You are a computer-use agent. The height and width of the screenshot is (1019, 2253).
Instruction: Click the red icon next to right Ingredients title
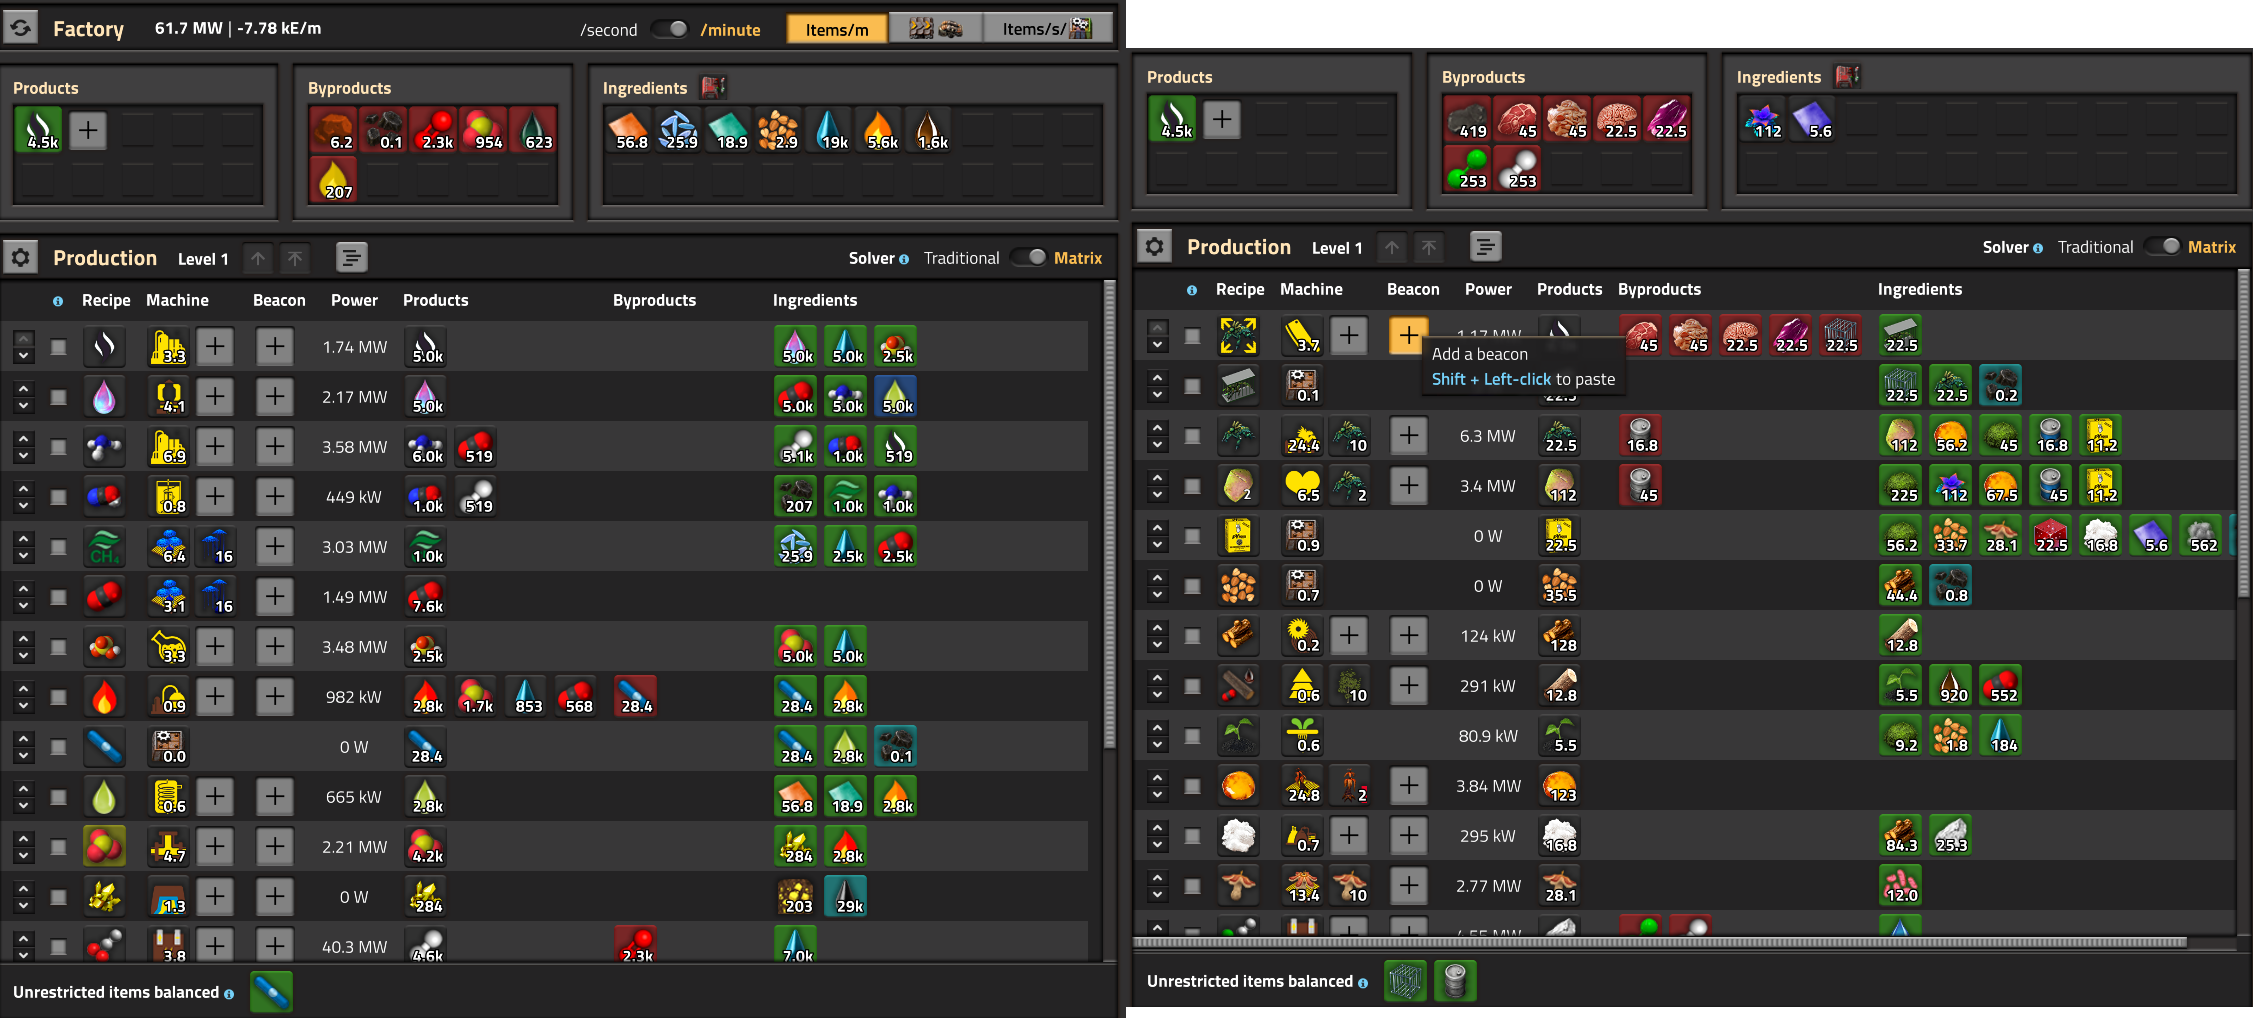[1847, 77]
